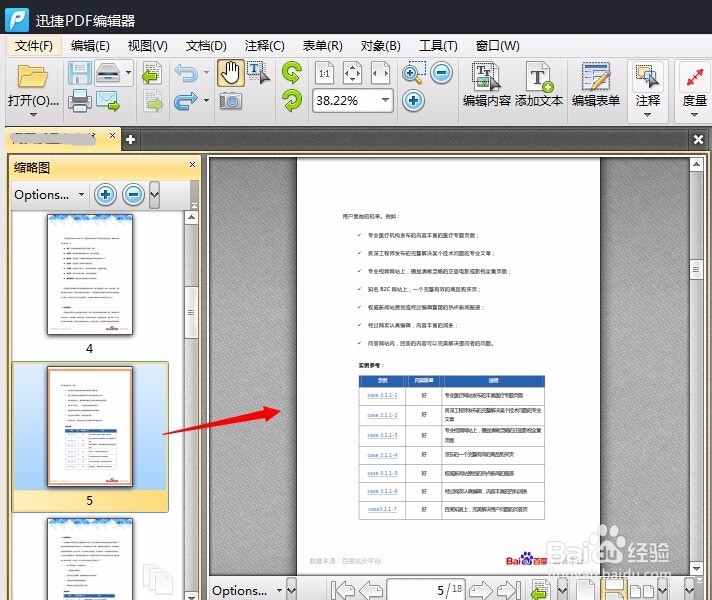Select the text selection tool
The width and height of the screenshot is (712, 600).
258,73
